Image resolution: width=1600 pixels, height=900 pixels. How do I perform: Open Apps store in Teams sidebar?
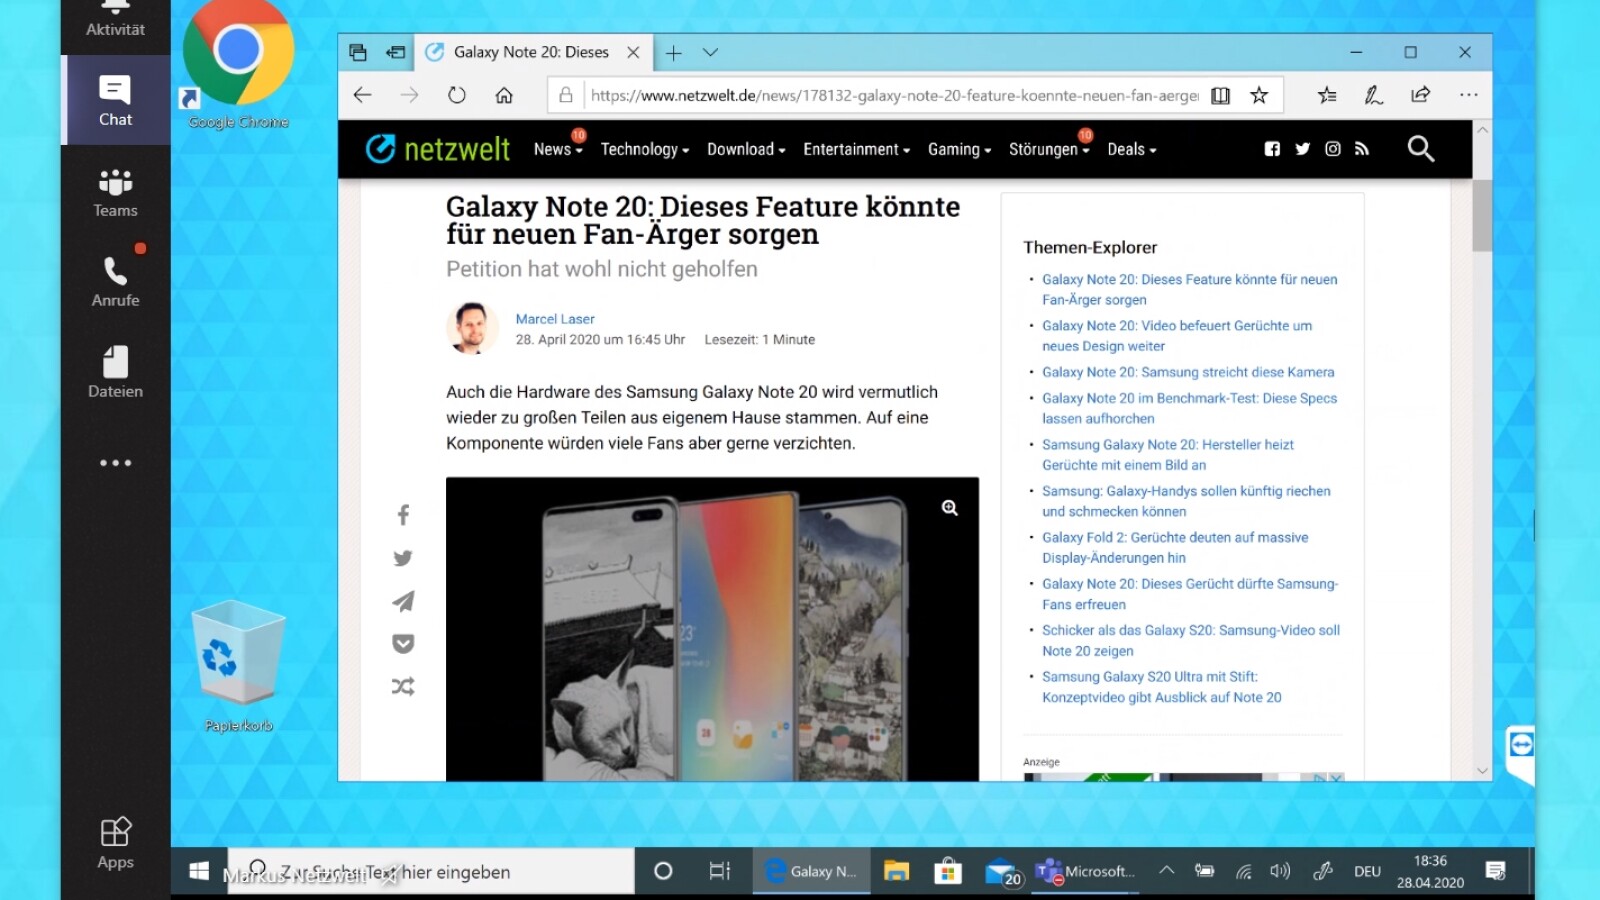[x=115, y=843]
